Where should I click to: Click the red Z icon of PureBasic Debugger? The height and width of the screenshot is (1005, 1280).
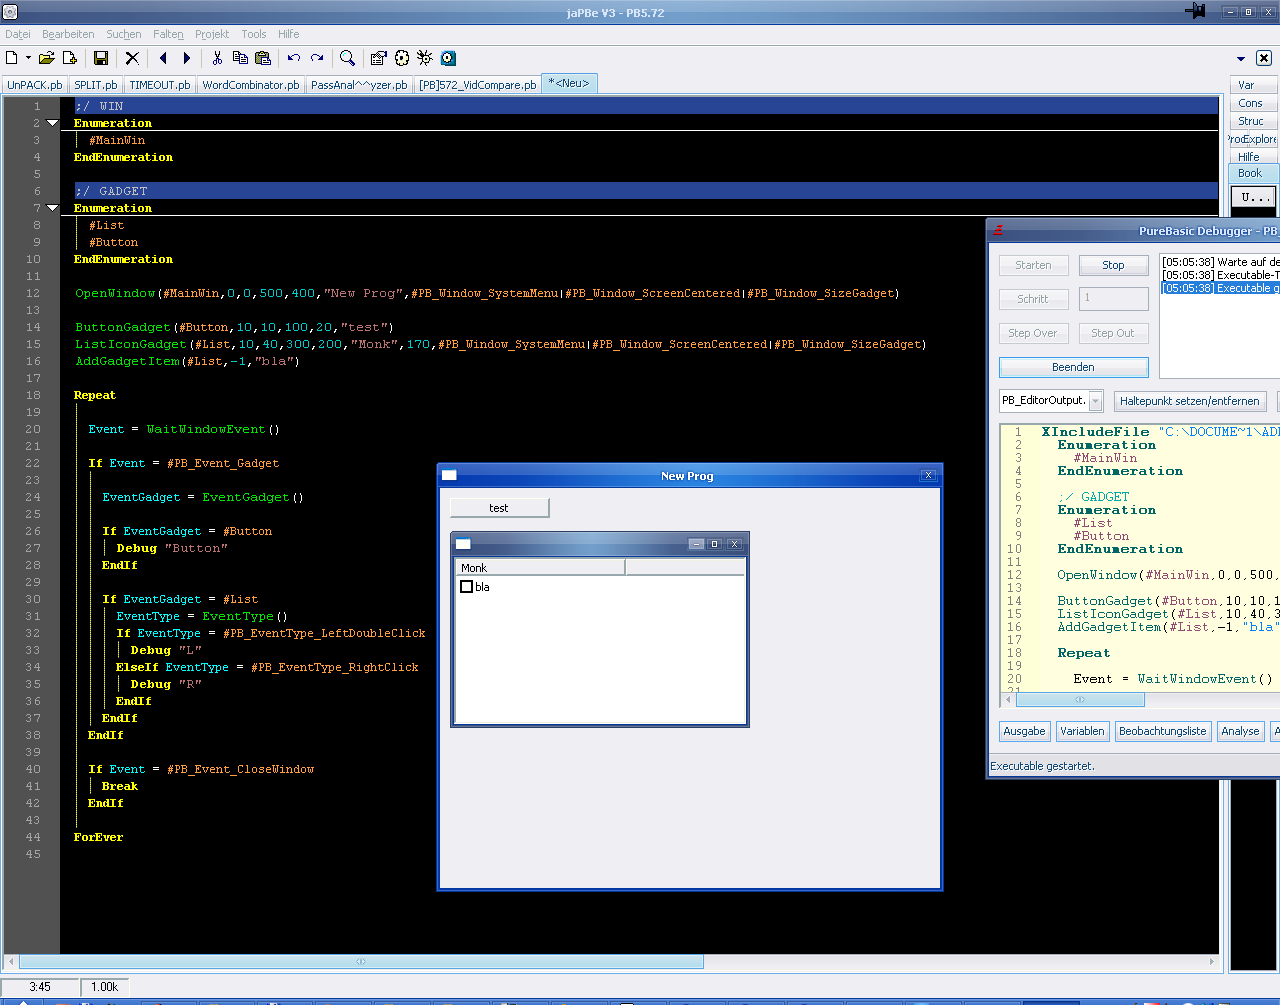pos(998,231)
